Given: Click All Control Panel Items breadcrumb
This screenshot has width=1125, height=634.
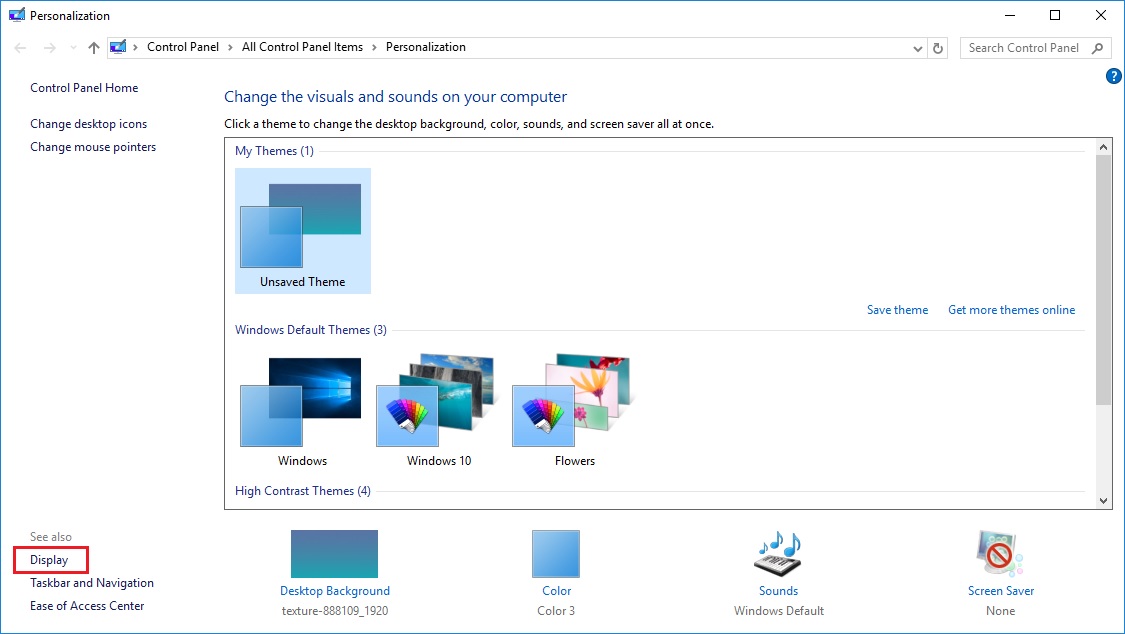Looking at the screenshot, I should tap(302, 47).
